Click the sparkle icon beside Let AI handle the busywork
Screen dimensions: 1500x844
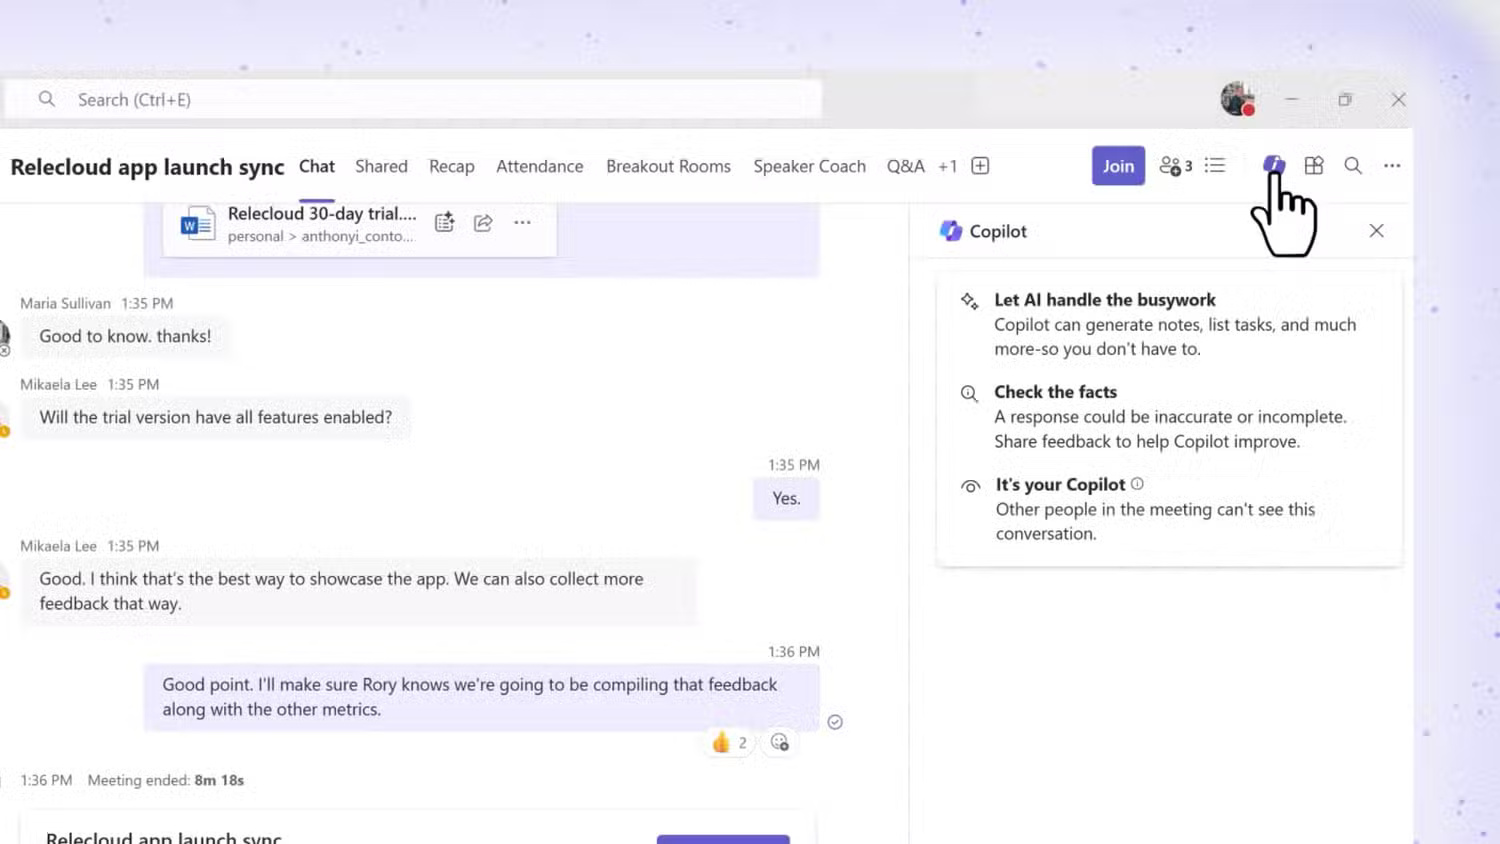(969, 301)
